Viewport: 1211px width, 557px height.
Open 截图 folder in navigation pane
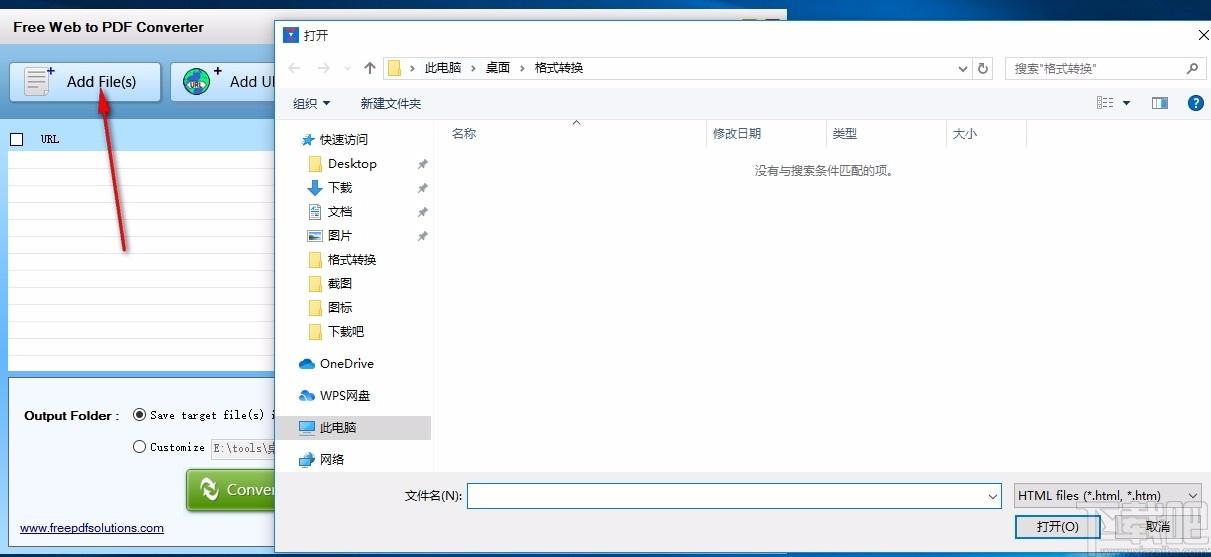(340, 284)
